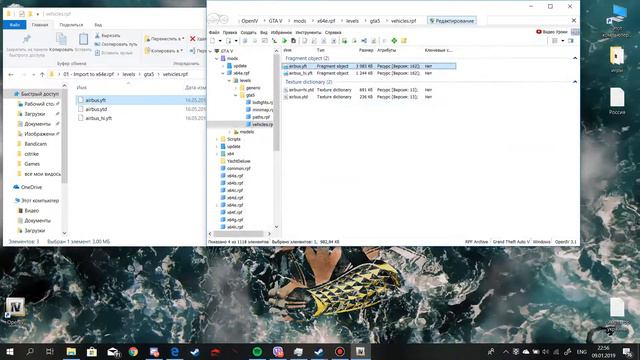Open the Viber icon in the taskbar
Viewport: 640px width, 360px height.
[x=278, y=351]
